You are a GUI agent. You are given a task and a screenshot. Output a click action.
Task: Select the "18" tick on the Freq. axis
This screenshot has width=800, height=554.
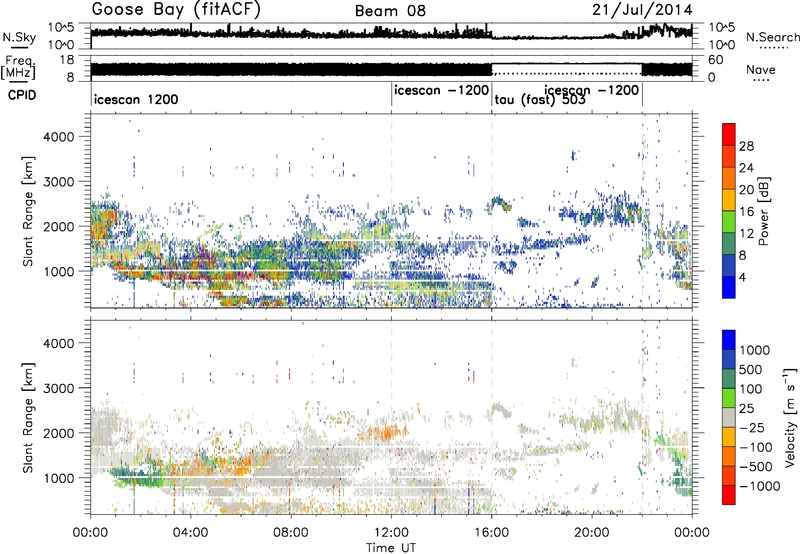pos(66,60)
